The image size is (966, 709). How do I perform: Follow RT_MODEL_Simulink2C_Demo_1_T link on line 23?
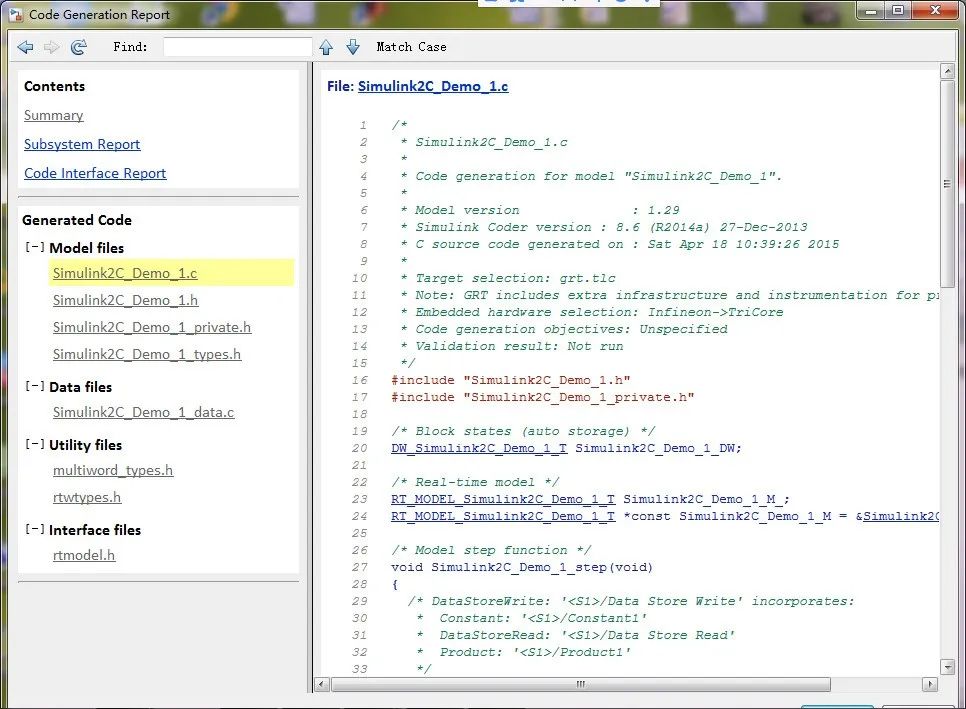point(503,499)
